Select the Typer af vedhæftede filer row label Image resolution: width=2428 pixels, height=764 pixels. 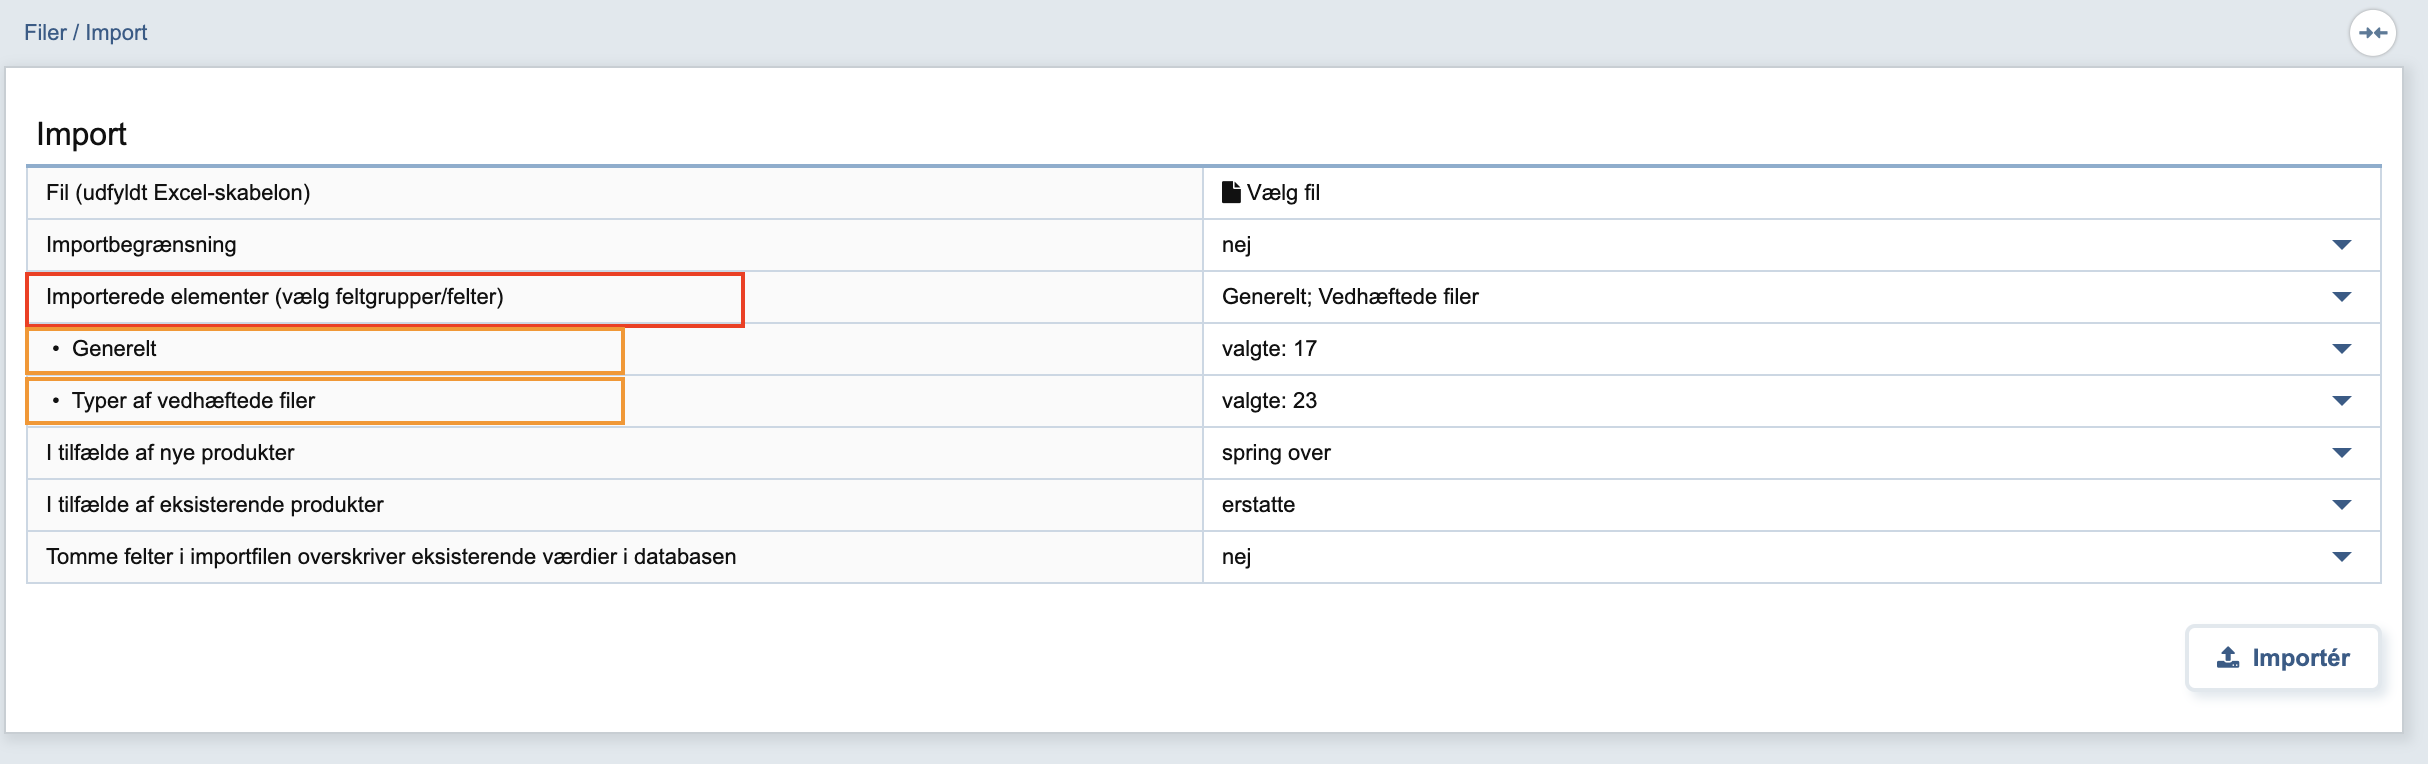point(193,401)
